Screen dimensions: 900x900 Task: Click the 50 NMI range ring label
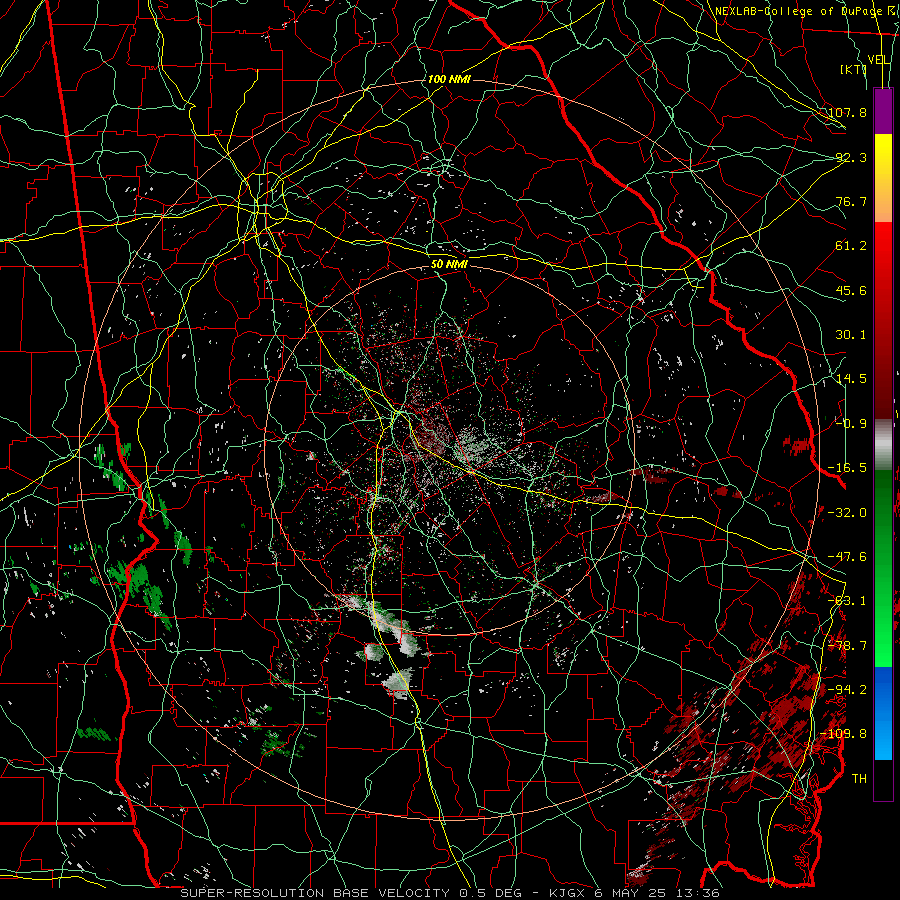[x=449, y=265]
